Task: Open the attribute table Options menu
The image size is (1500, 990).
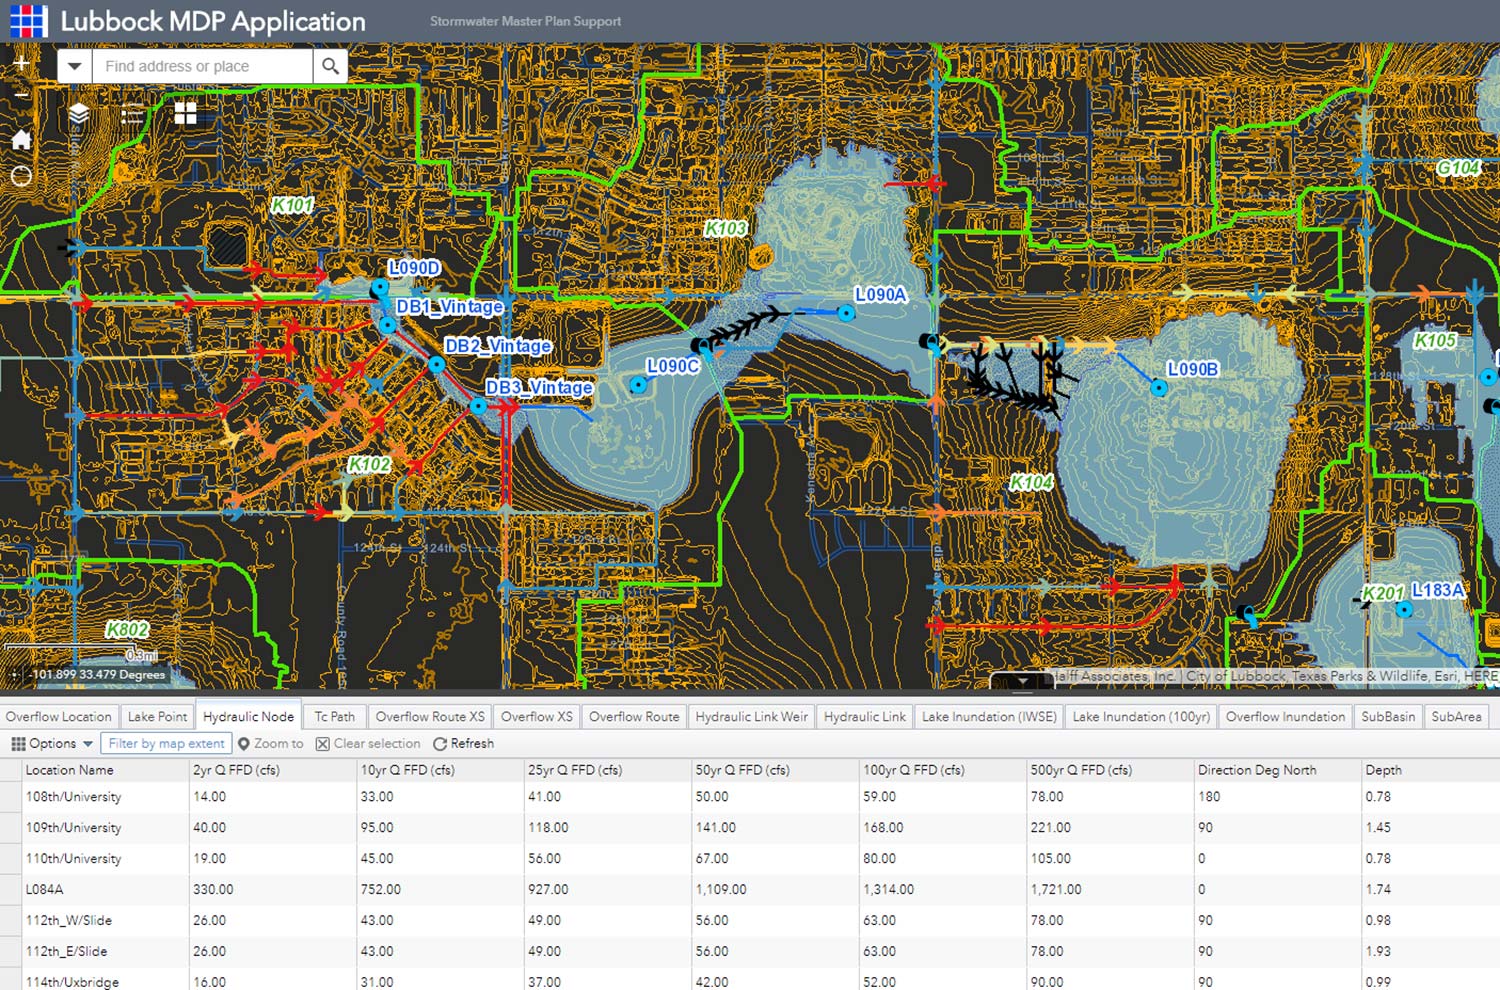Action: click(52, 743)
